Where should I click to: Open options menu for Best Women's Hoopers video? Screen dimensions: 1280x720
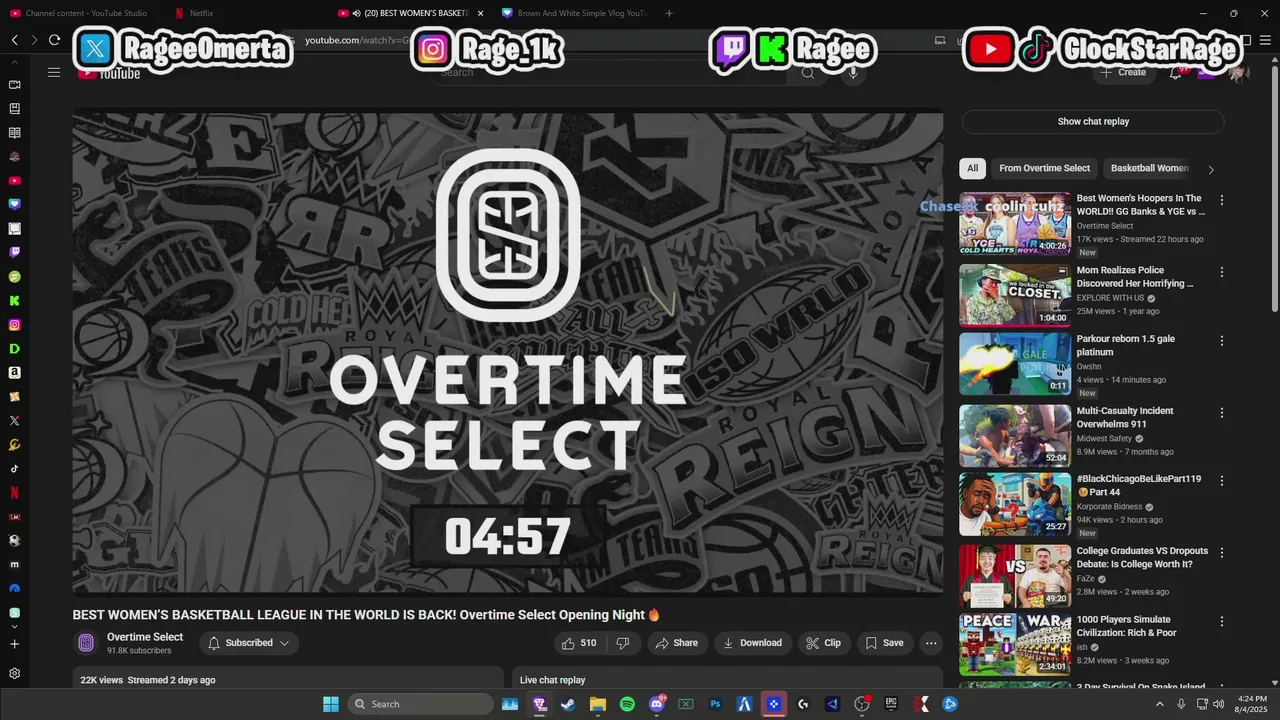tap(1221, 200)
